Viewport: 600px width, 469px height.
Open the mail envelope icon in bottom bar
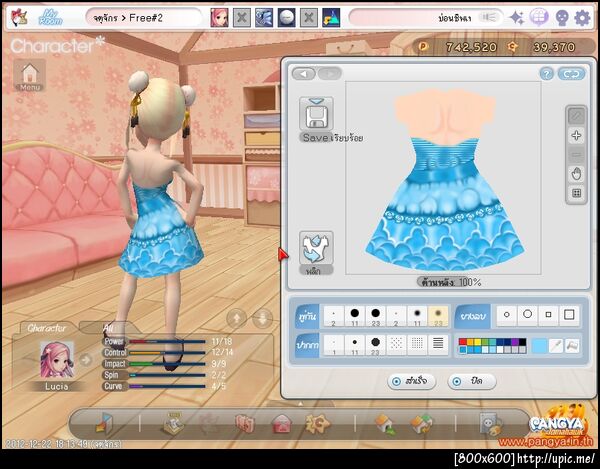282,424
